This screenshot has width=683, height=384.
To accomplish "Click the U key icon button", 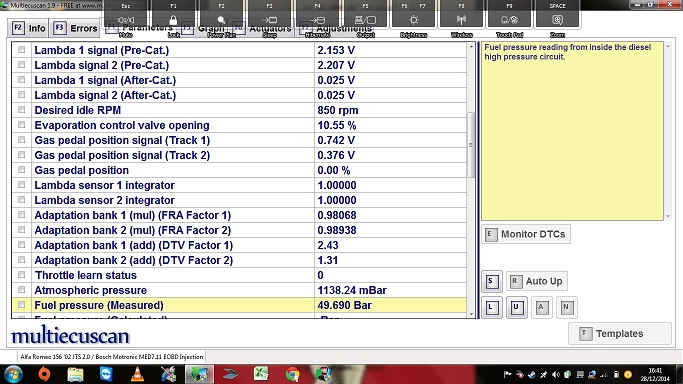I will point(517,307).
